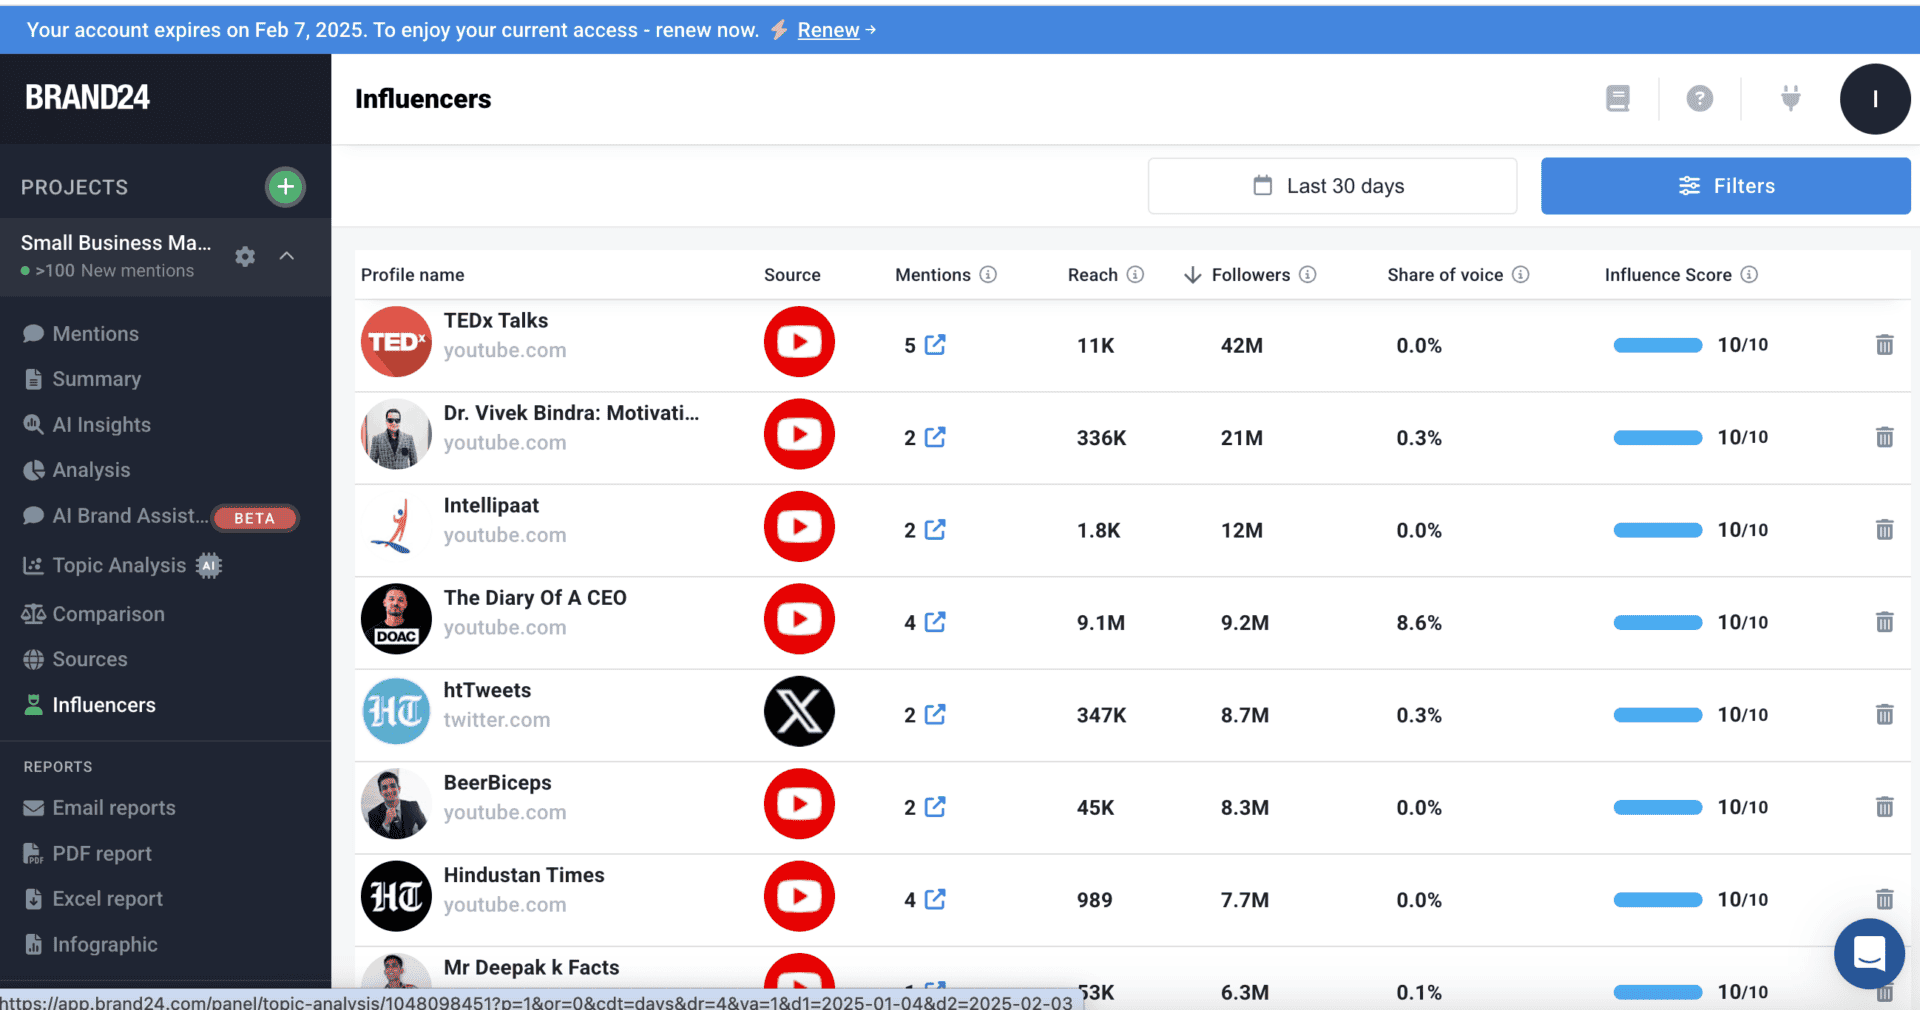Open the knowledge base book icon

pyautogui.click(x=1617, y=98)
